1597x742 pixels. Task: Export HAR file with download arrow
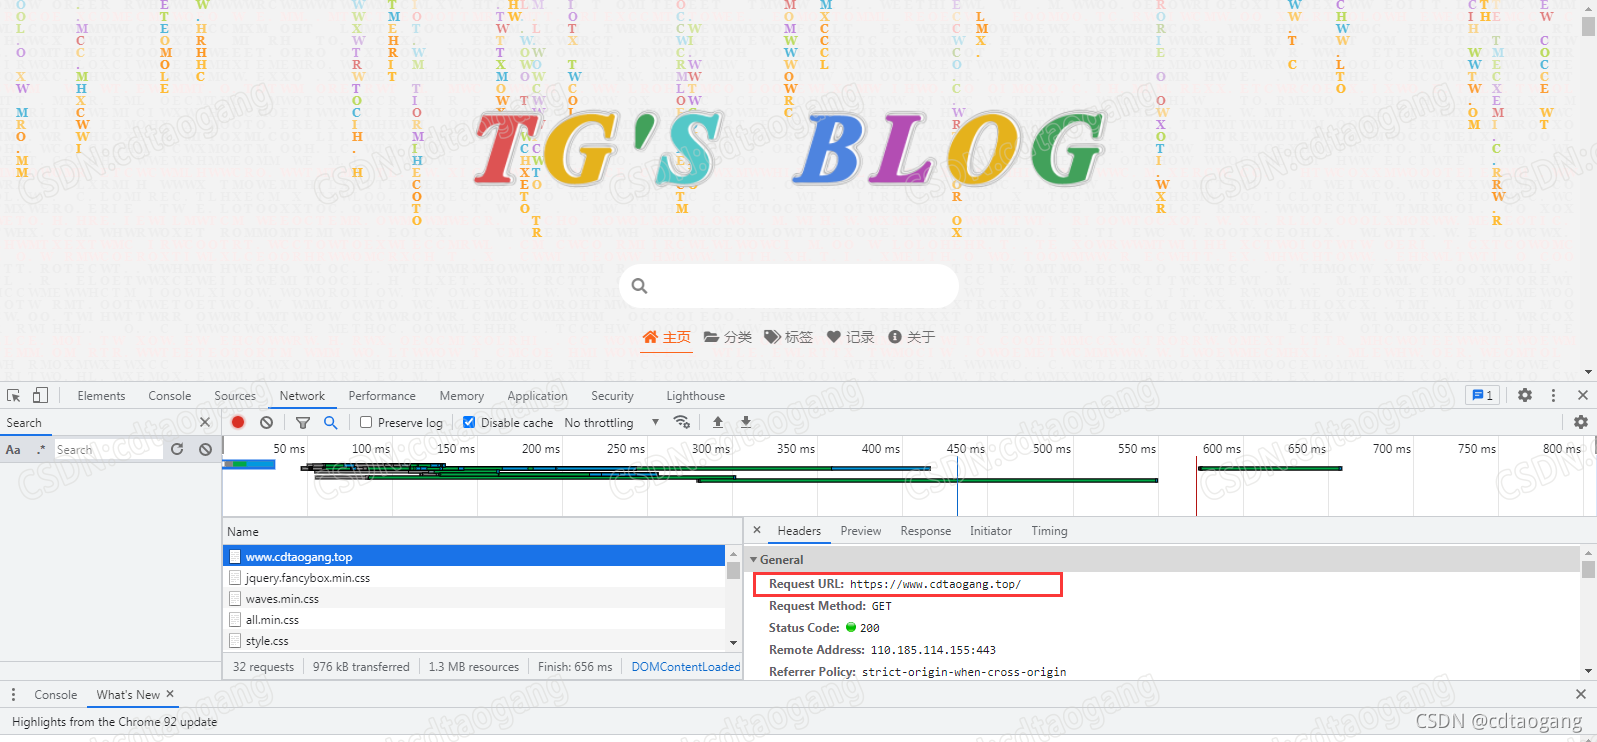tap(746, 422)
